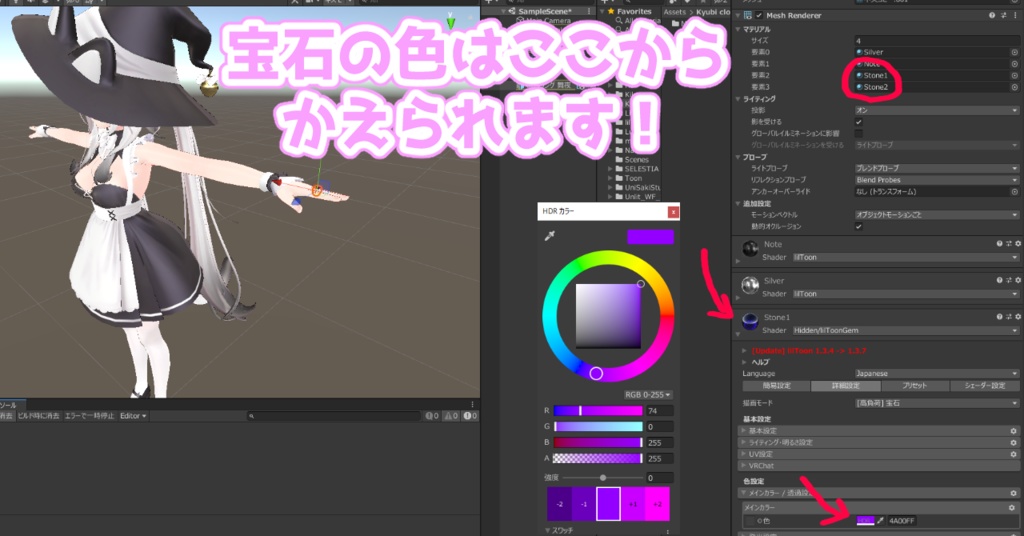Image resolution: width=1024 pixels, height=536 pixels.
Task: Toggle 動的オクルージョン checkbox
Action: [x=859, y=226]
